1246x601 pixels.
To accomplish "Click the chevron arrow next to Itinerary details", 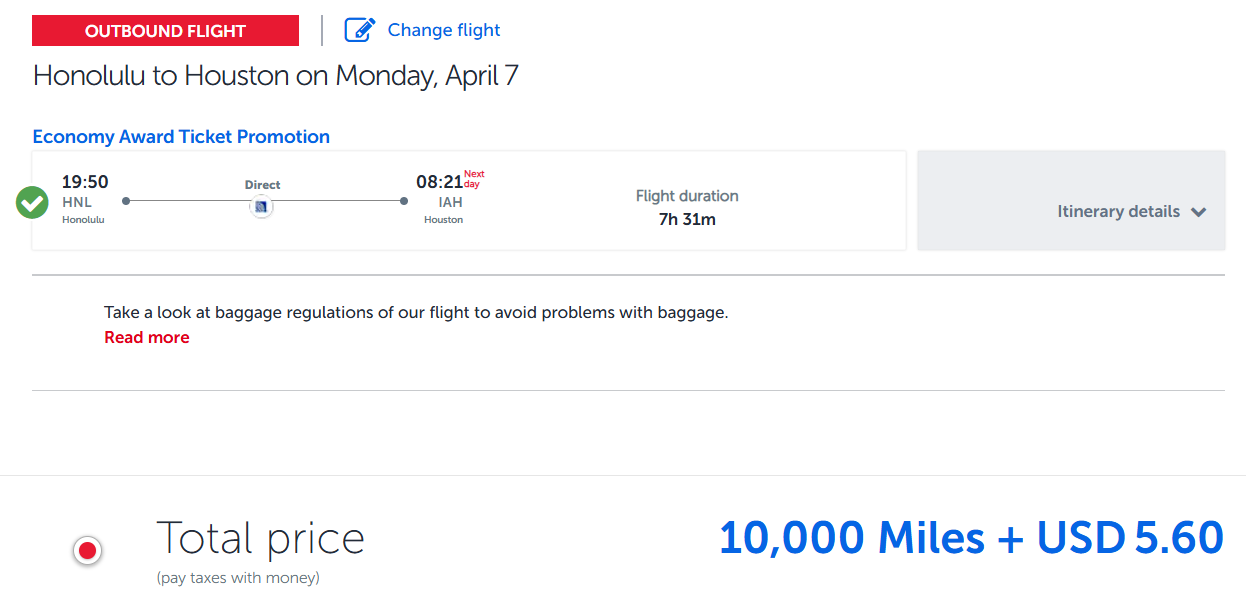I will pos(1199,212).
